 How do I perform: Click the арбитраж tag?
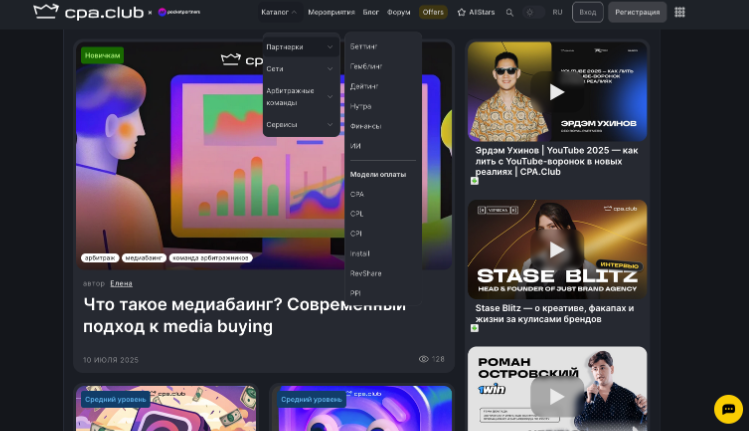pyautogui.click(x=100, y=258)
